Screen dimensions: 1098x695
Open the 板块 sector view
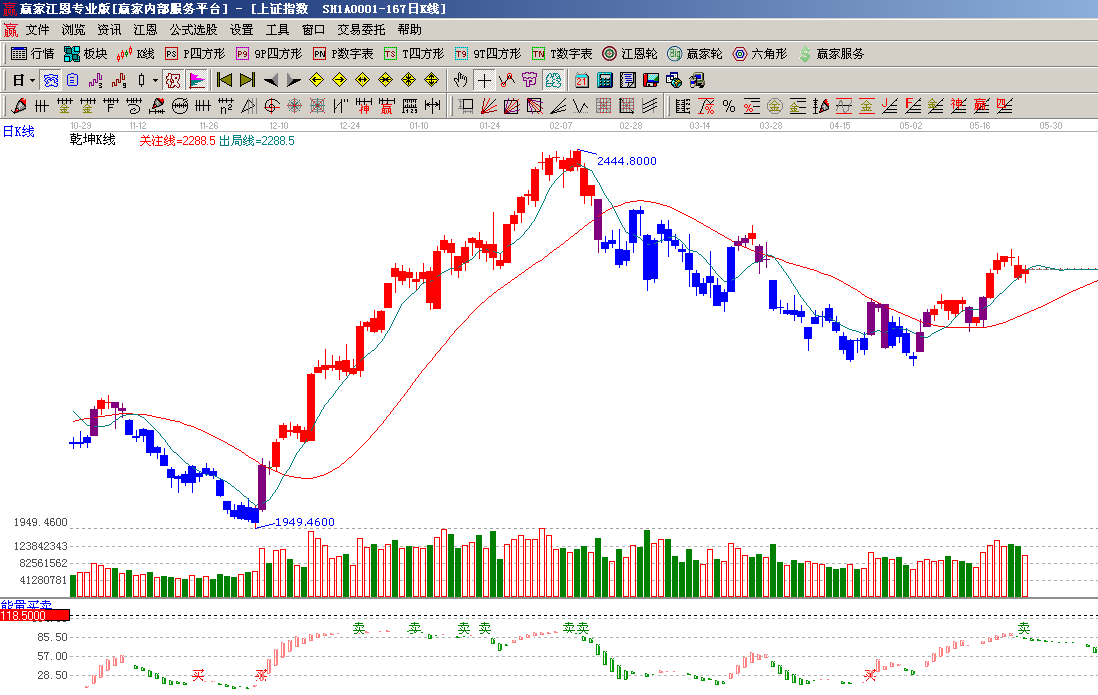[85, 54]
